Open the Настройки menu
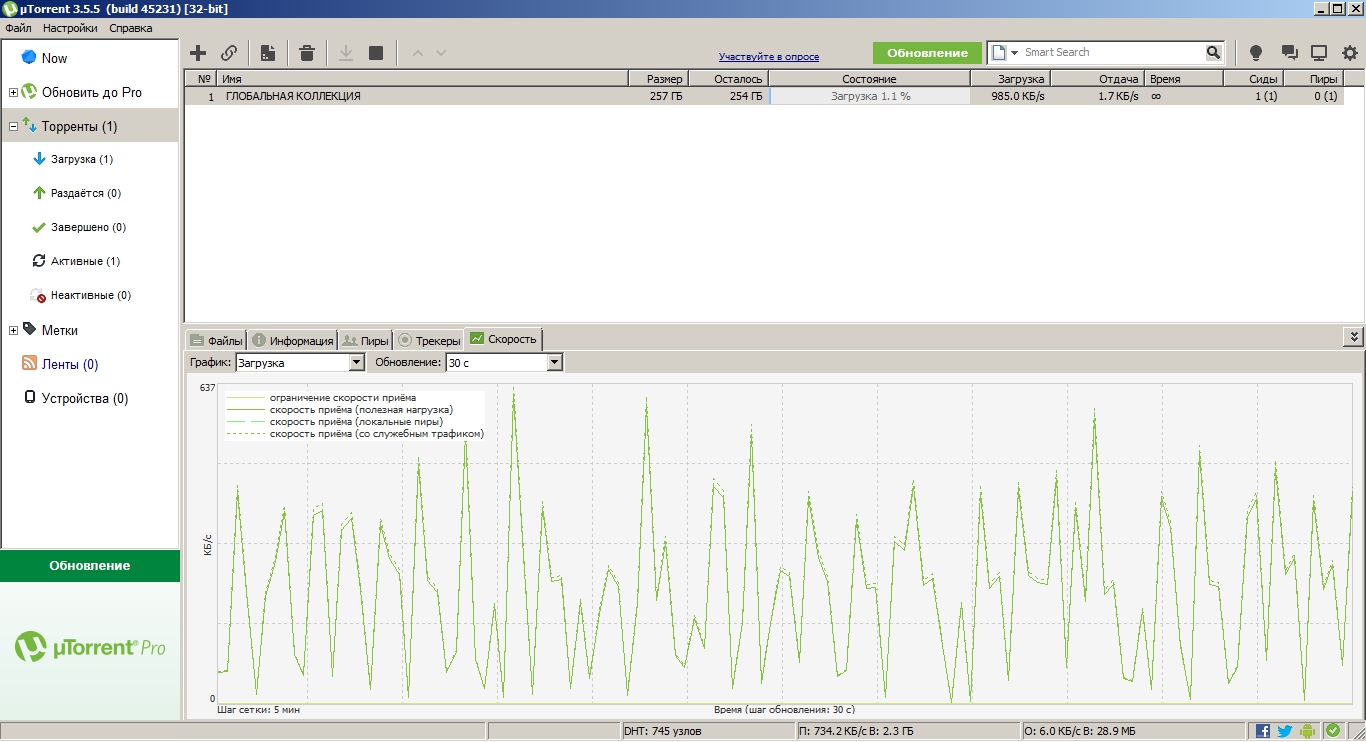 click(x=70, y=28)
